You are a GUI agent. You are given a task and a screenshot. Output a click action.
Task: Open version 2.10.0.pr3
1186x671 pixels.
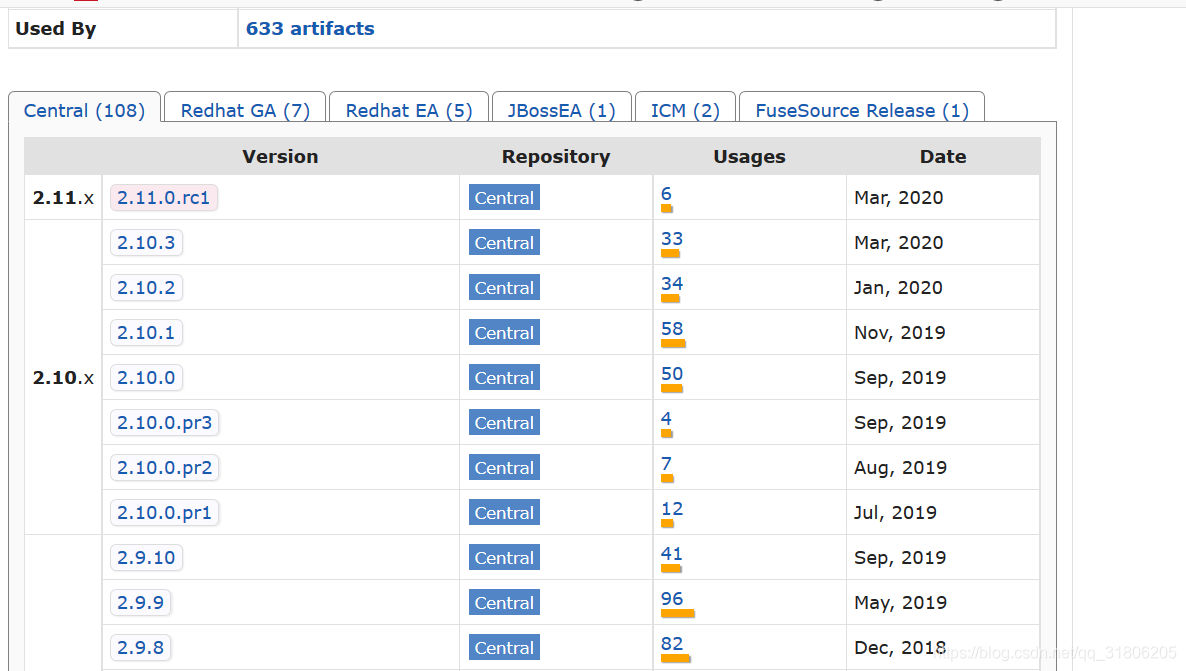164,423
